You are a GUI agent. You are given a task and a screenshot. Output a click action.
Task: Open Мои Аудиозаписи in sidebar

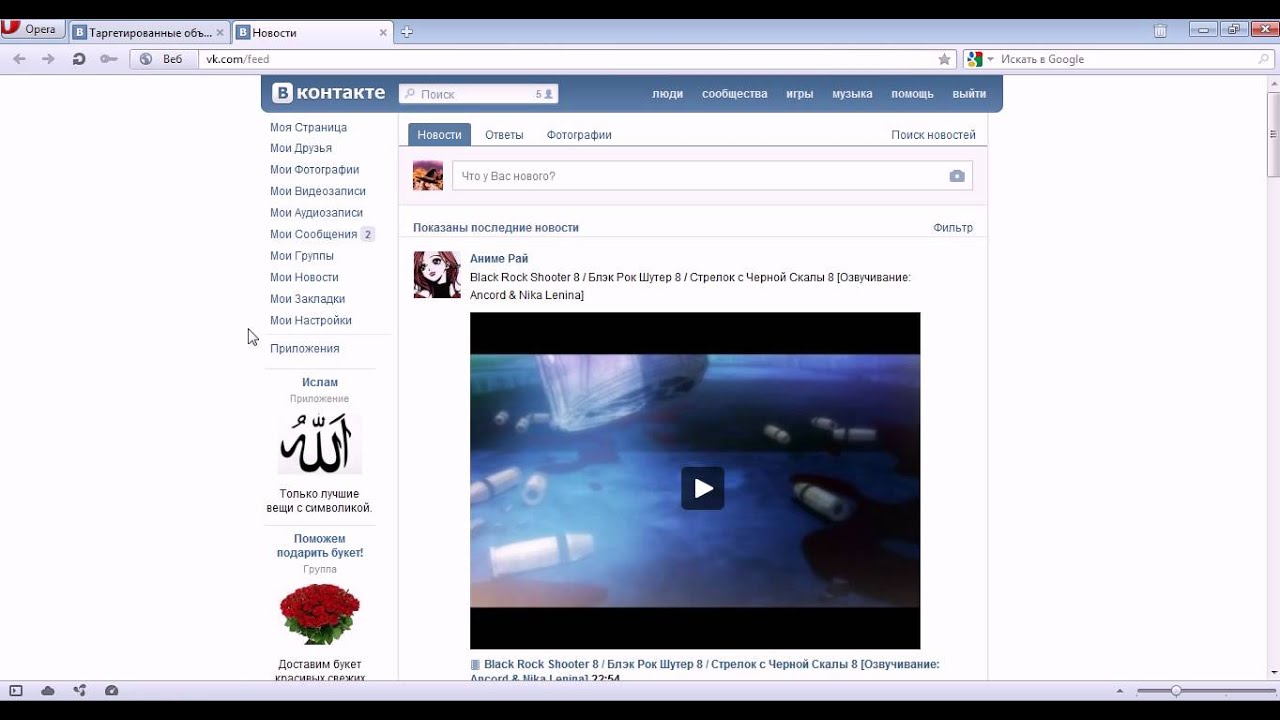[316, 213]
